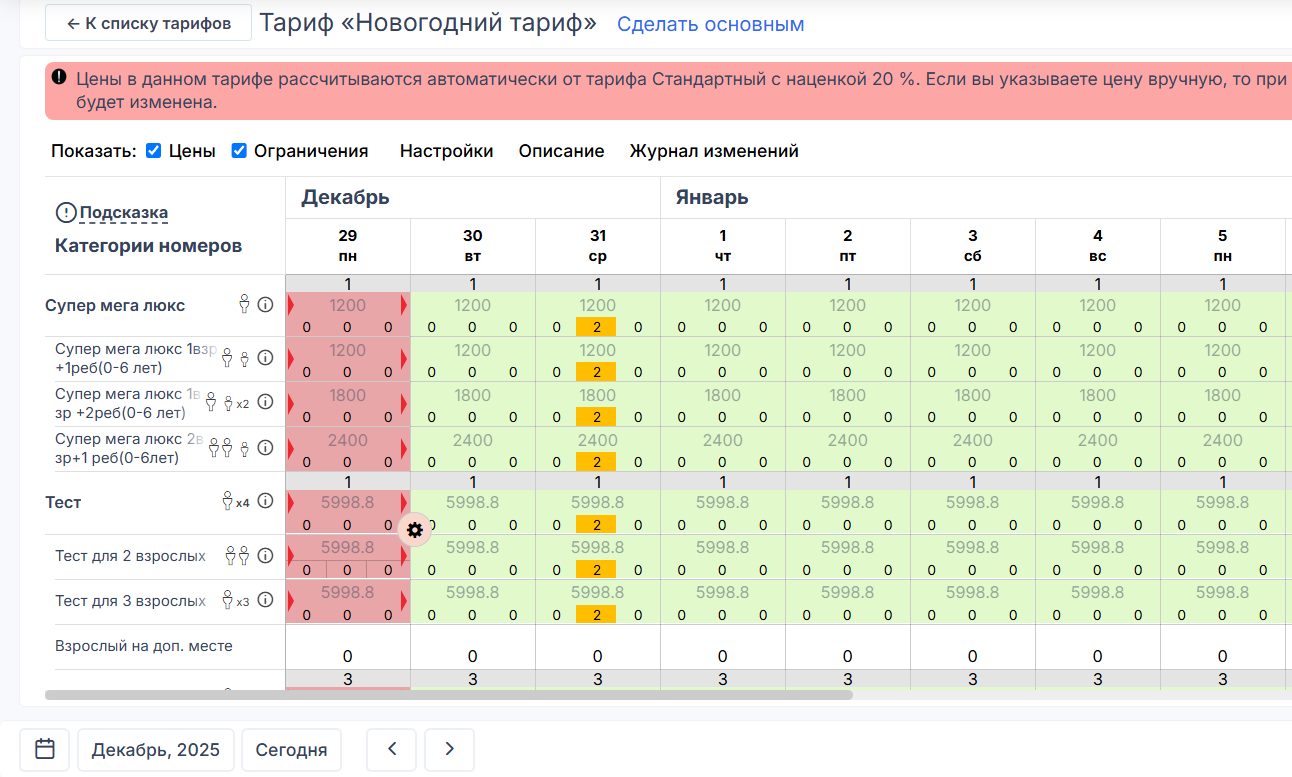Open the Декабрь, 2025 month selector
Screen dimensions: 1292x777
tap(155, 750)
